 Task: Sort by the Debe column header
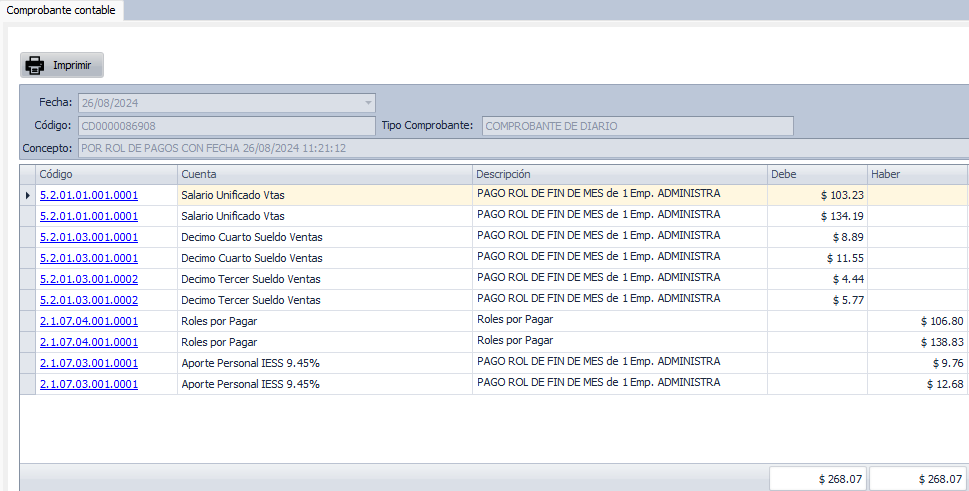816,174
